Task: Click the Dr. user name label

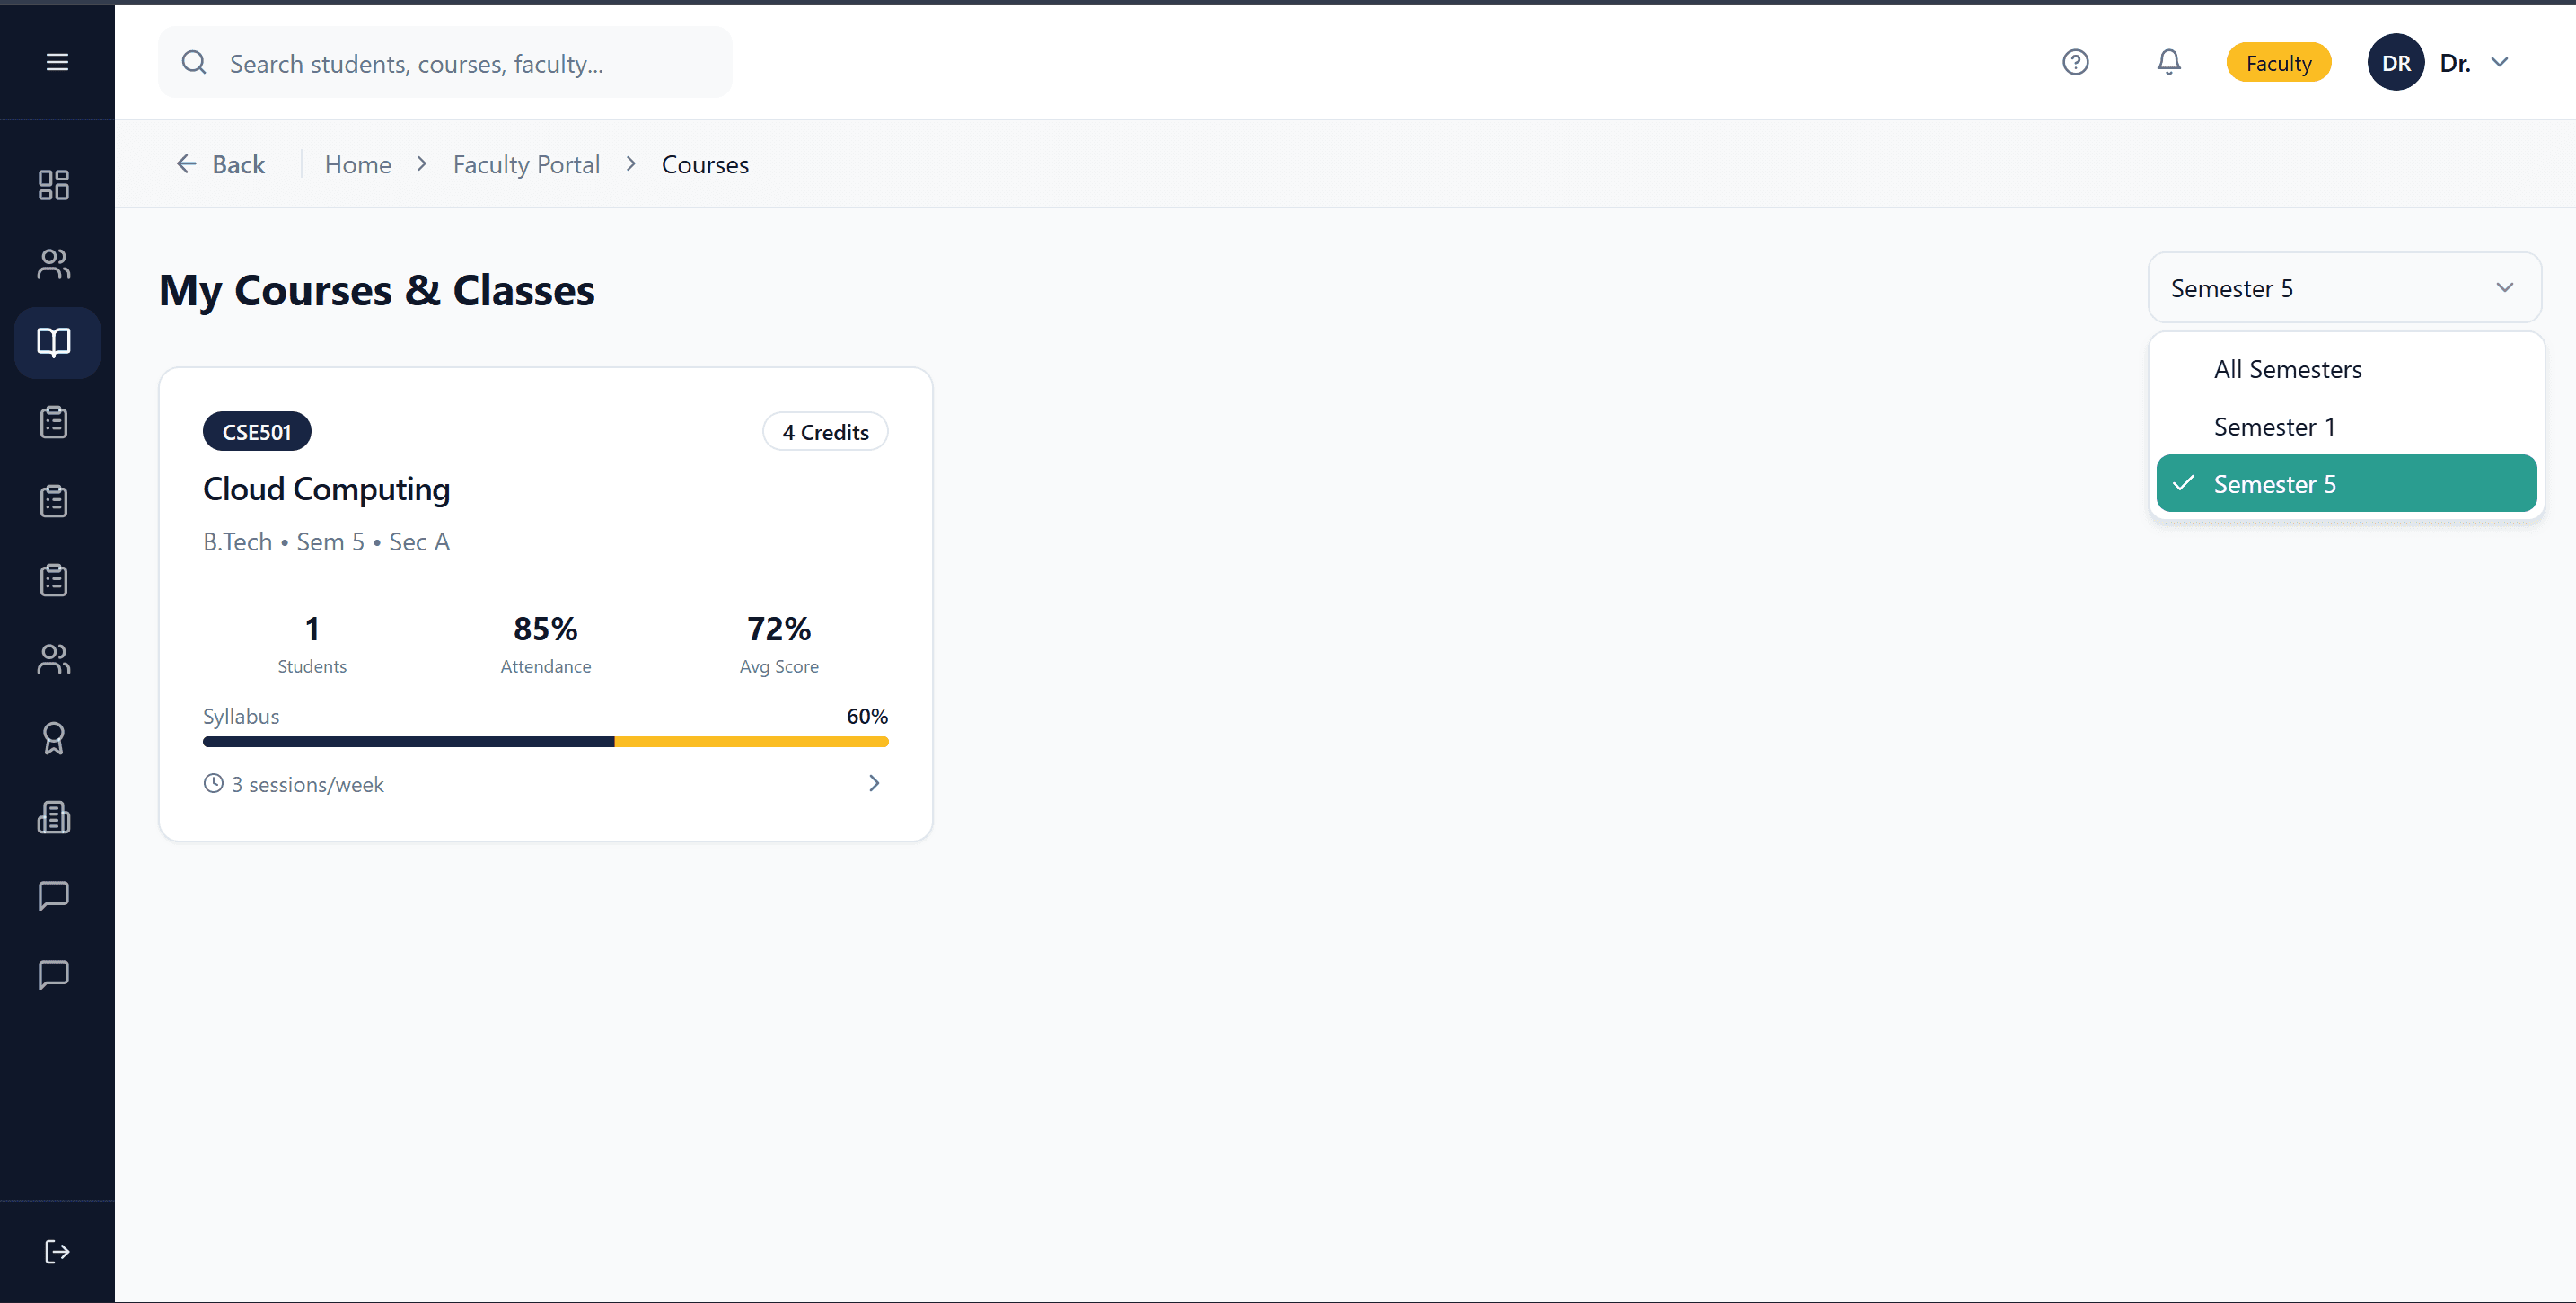Action: [x=2455, y=62]
